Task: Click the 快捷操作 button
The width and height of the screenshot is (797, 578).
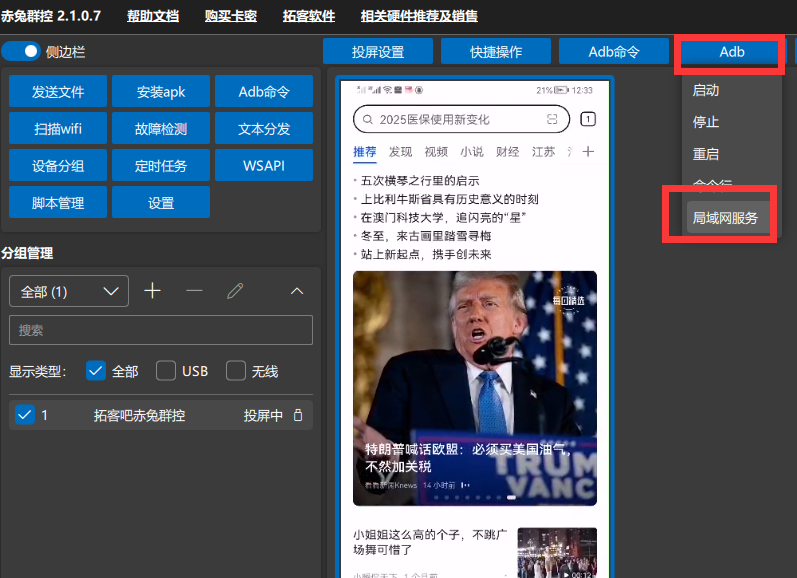Action: click(x=496, y=51)
